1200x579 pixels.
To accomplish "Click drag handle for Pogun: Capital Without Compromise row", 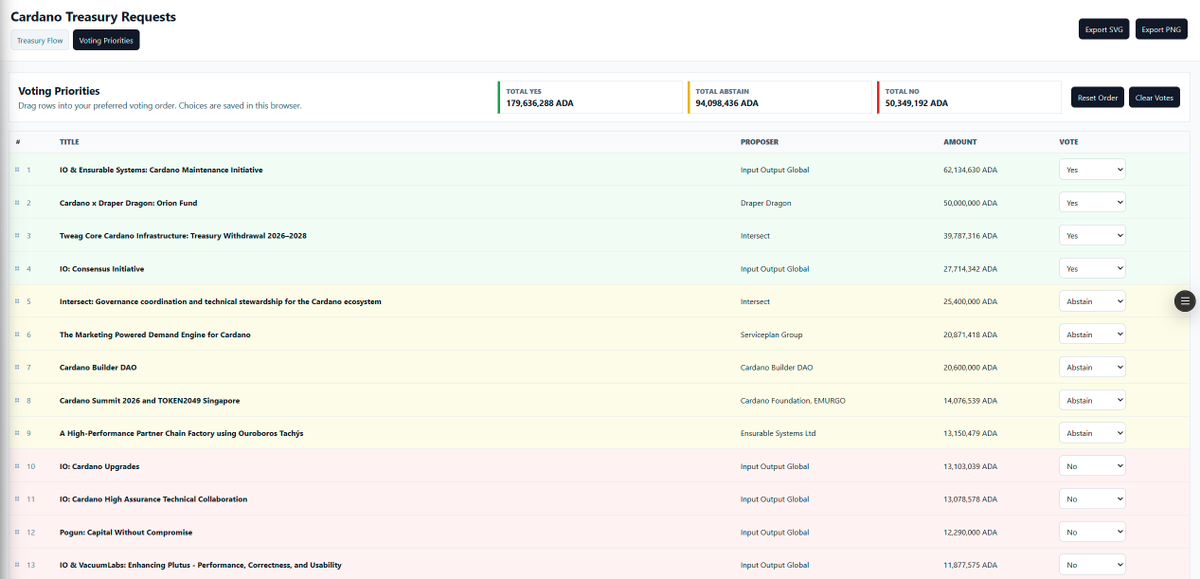I will (x=17, y=532).
